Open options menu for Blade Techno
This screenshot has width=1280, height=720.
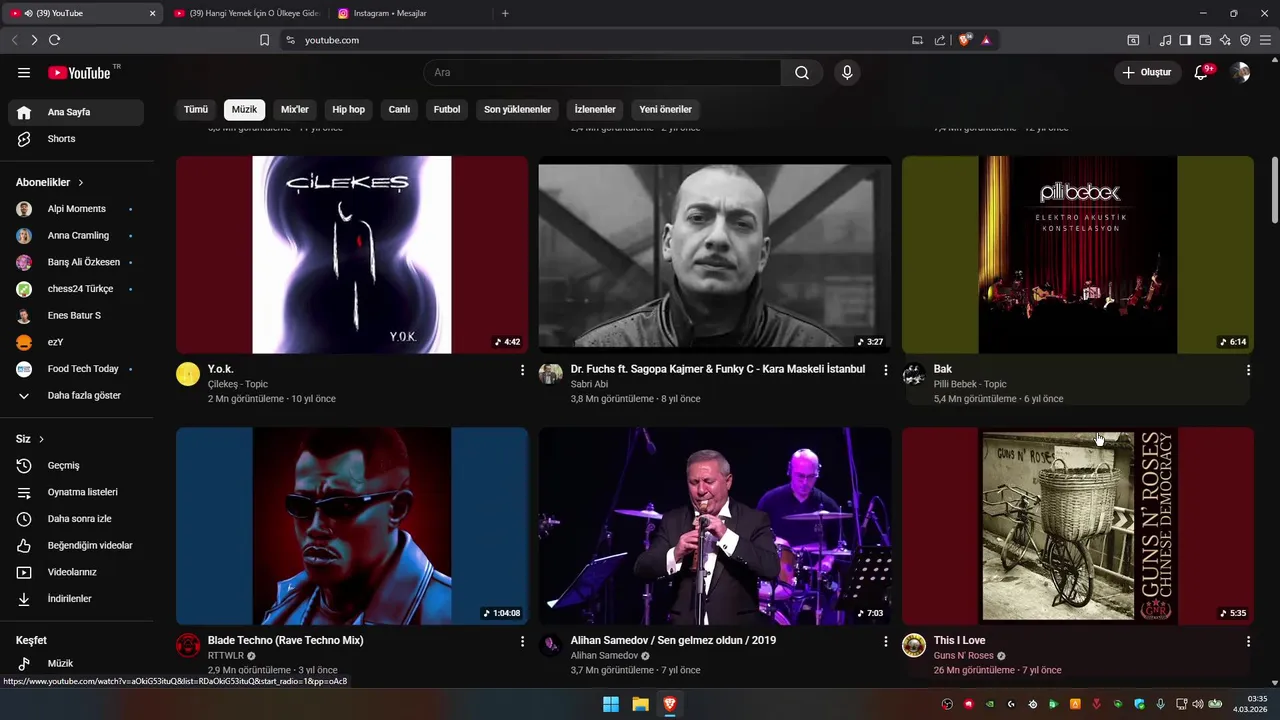click(x=522, y=641)
